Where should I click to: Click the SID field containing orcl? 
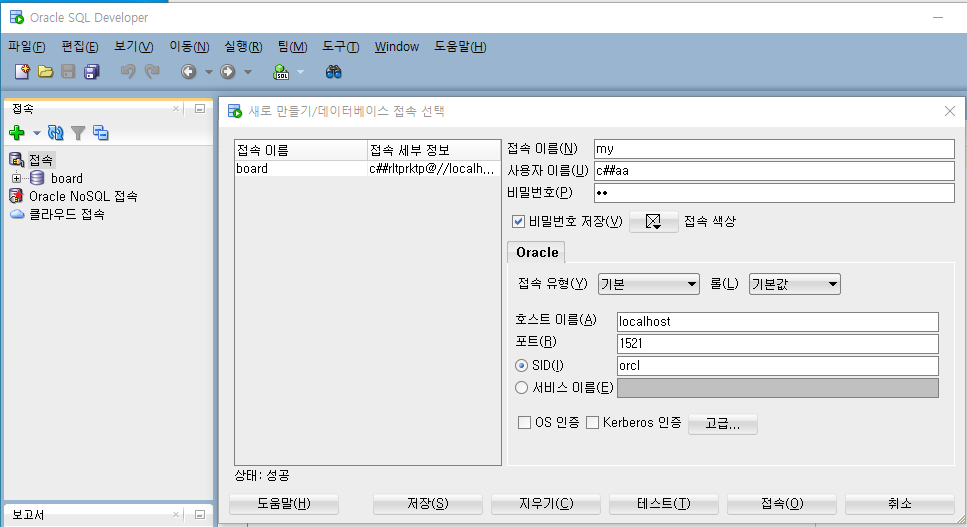point(778,366)
